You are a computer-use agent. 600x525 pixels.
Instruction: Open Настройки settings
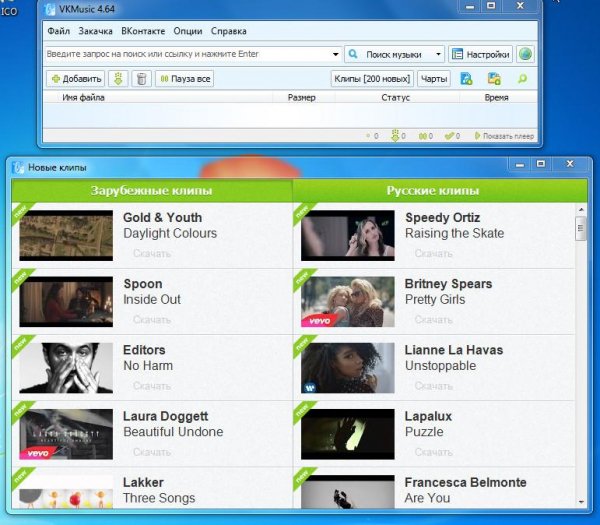[481, 54]
